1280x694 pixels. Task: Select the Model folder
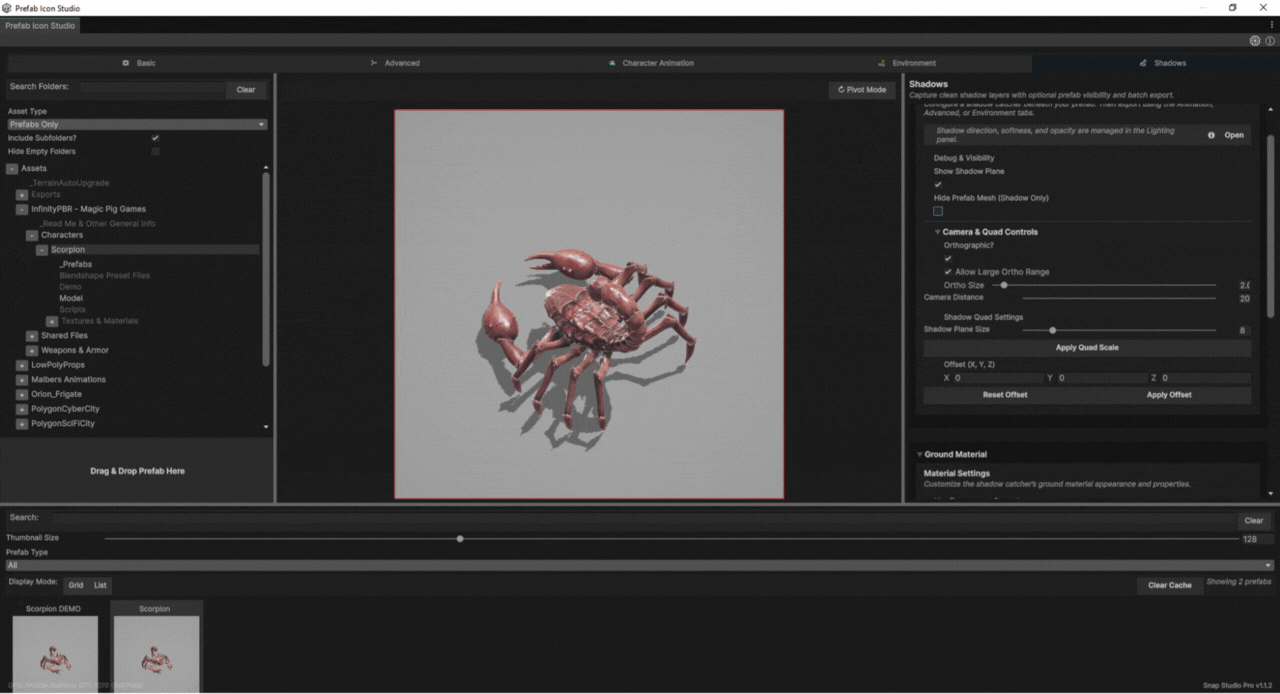[71, 298]
